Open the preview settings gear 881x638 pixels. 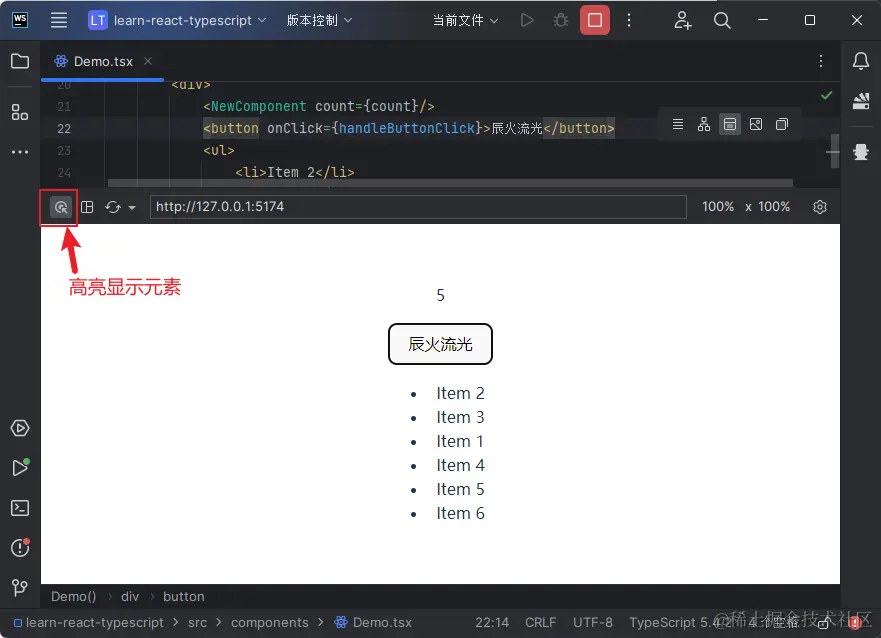819,207
